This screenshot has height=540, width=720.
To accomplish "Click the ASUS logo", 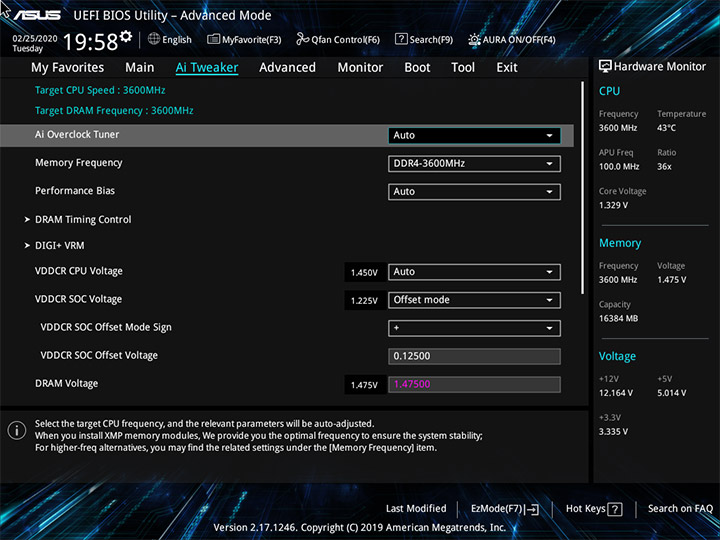I will pos(38,16).
